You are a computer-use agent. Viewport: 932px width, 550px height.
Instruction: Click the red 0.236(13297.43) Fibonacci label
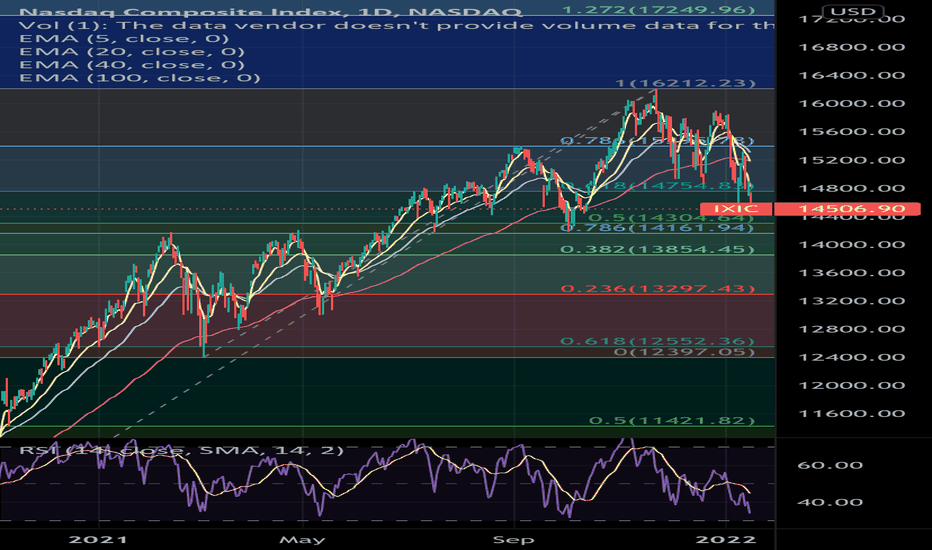658,289
